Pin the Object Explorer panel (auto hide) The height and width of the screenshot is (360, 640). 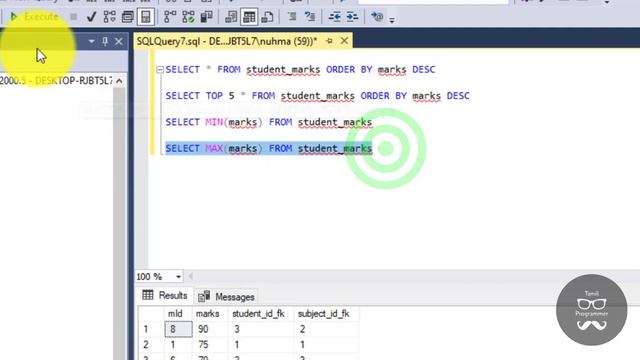(x=105, y=41)
